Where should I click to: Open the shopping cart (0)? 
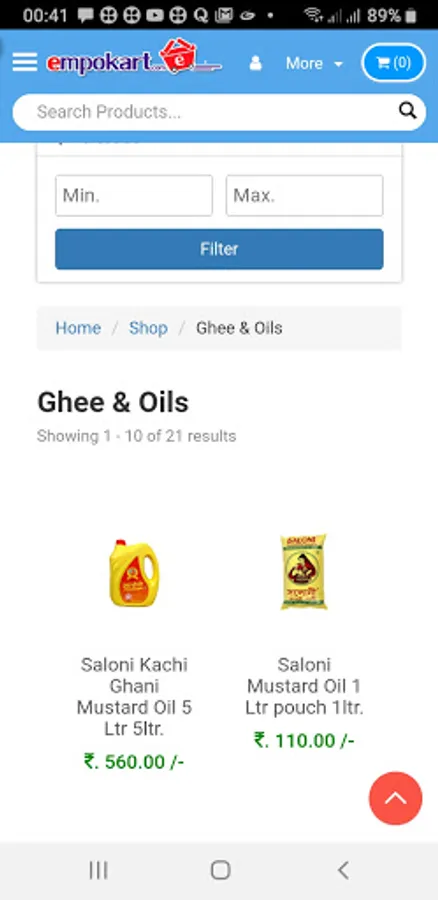(394, 63)
